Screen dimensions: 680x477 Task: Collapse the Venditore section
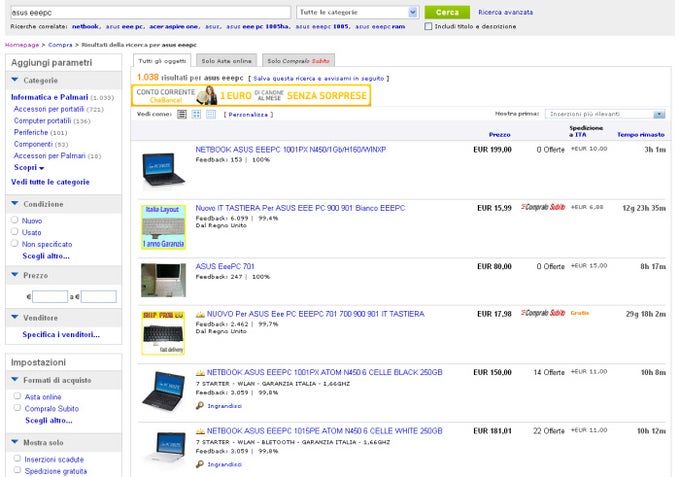click(15, 317)
